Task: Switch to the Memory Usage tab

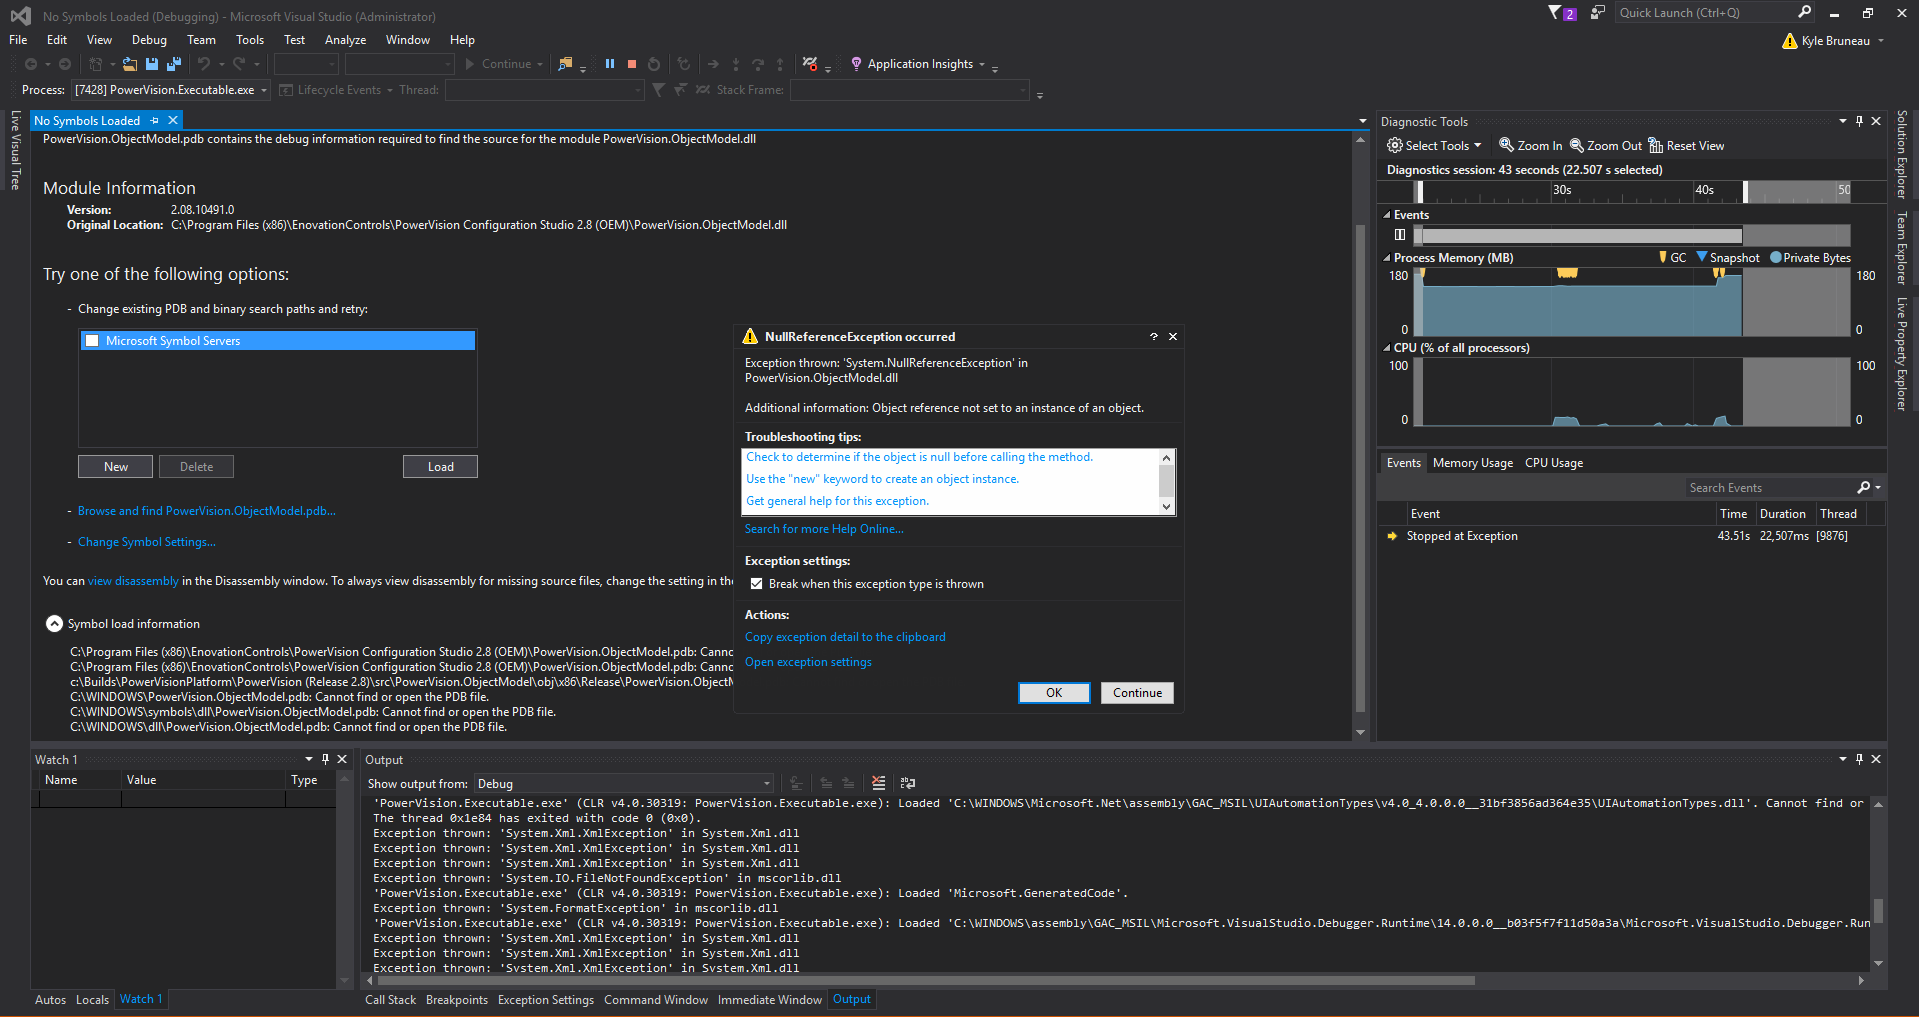Action: click(1472, 463)
